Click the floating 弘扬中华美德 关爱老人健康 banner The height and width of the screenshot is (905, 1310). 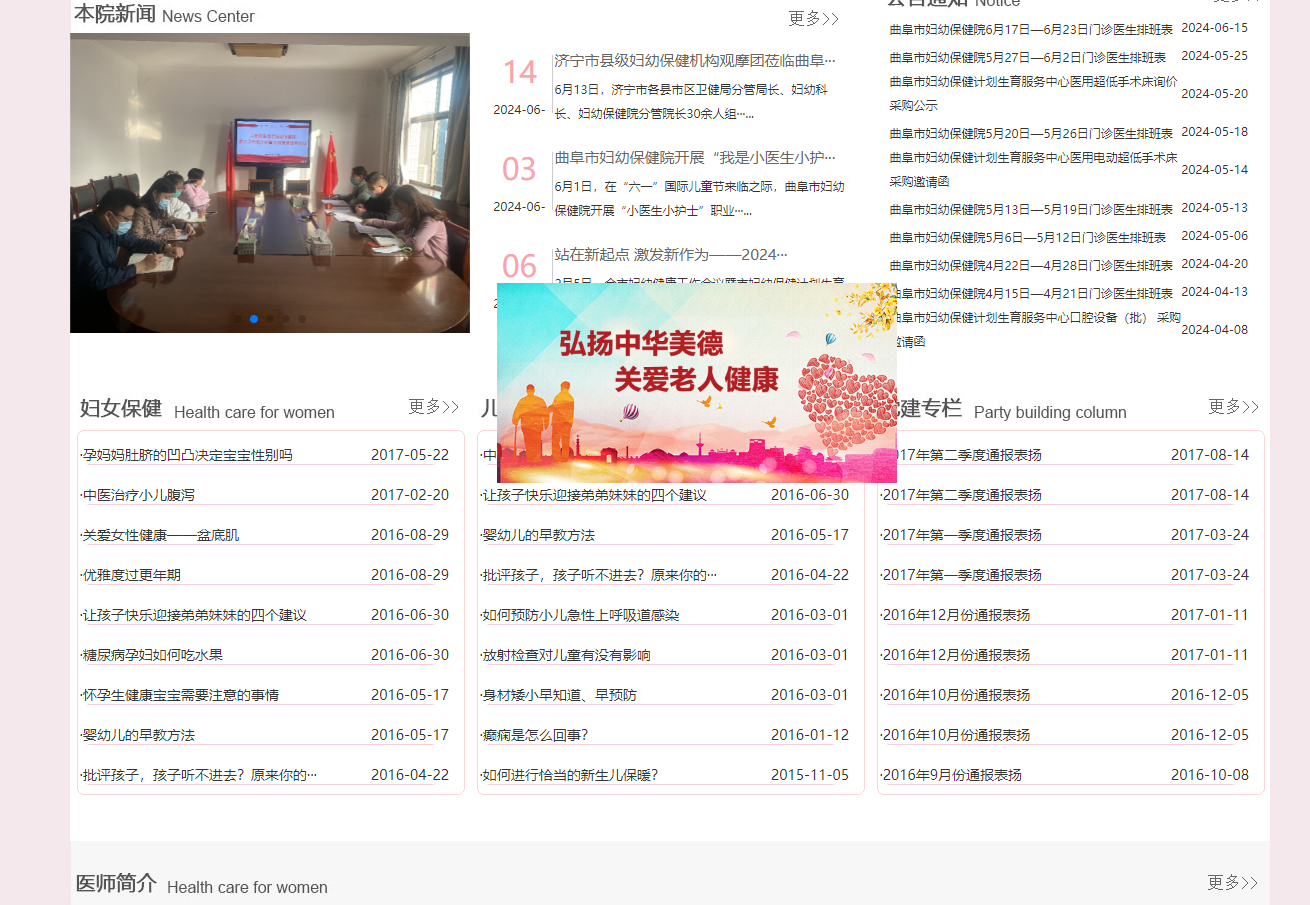(x=697, y=383)
